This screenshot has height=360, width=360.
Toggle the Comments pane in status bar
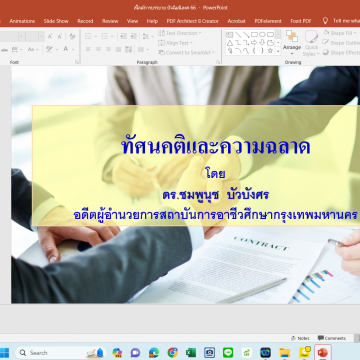click(332, 338)
